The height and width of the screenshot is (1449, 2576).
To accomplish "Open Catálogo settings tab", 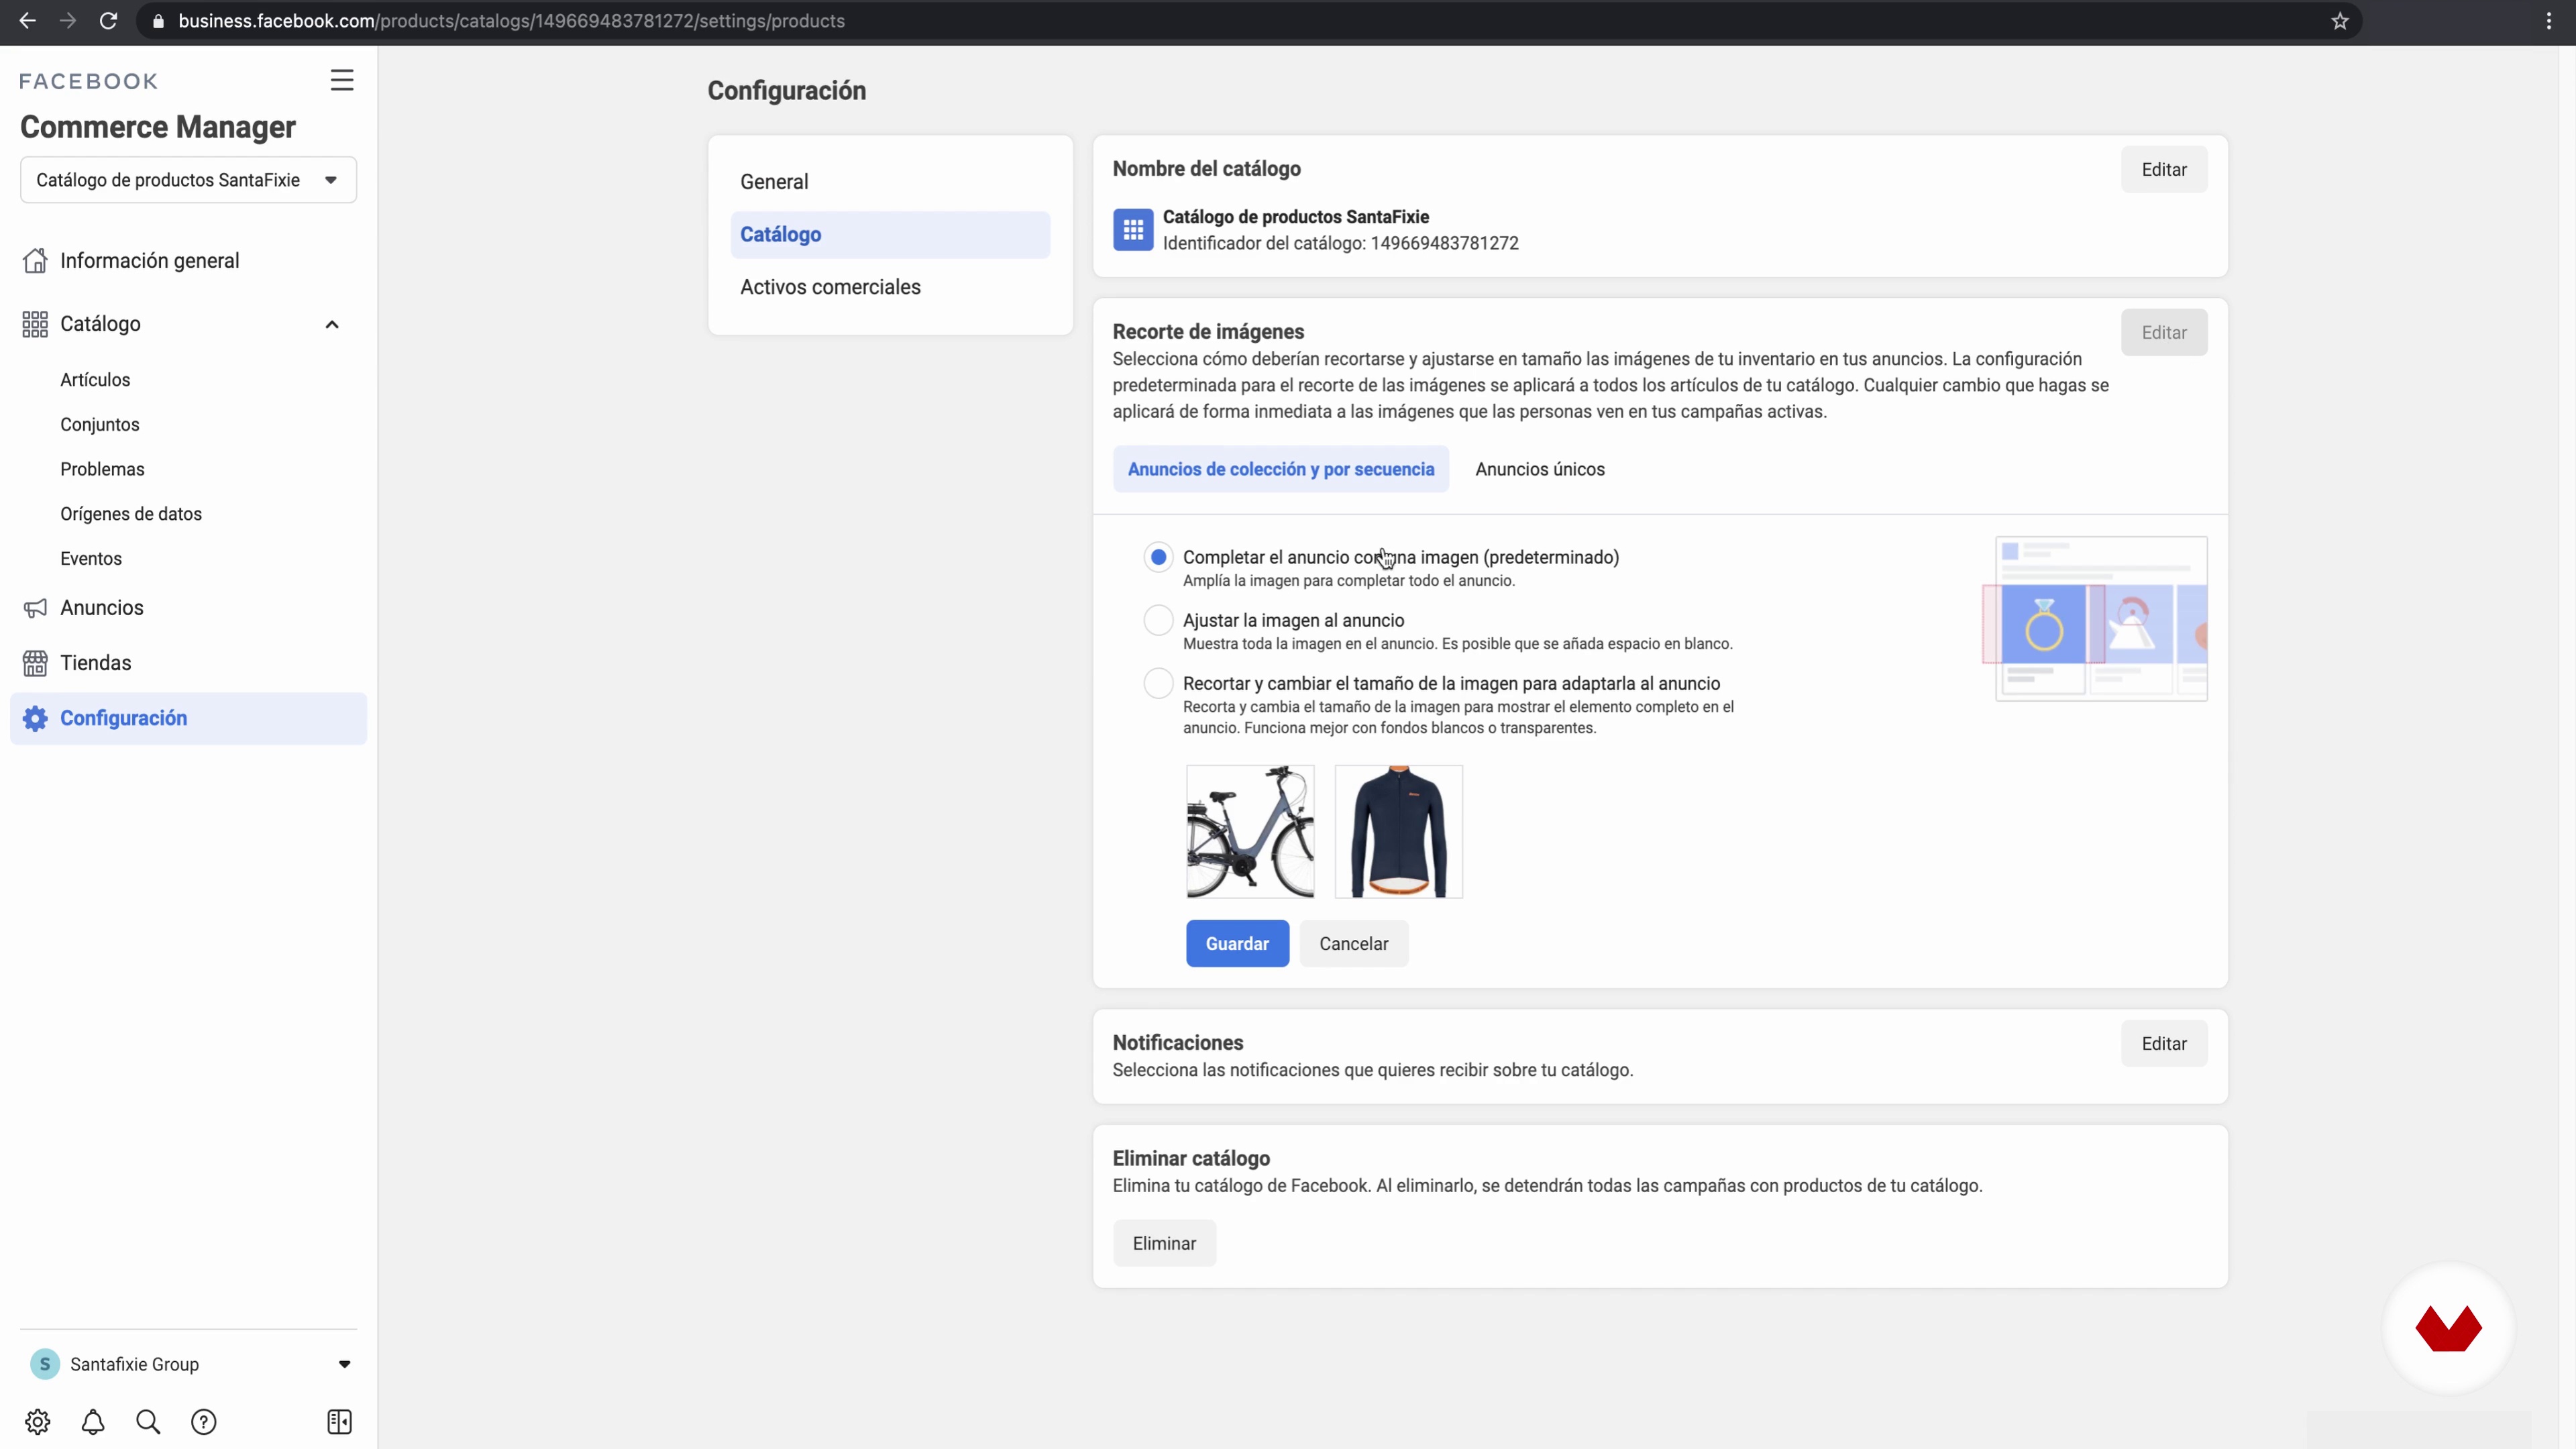I will [890, 234].
